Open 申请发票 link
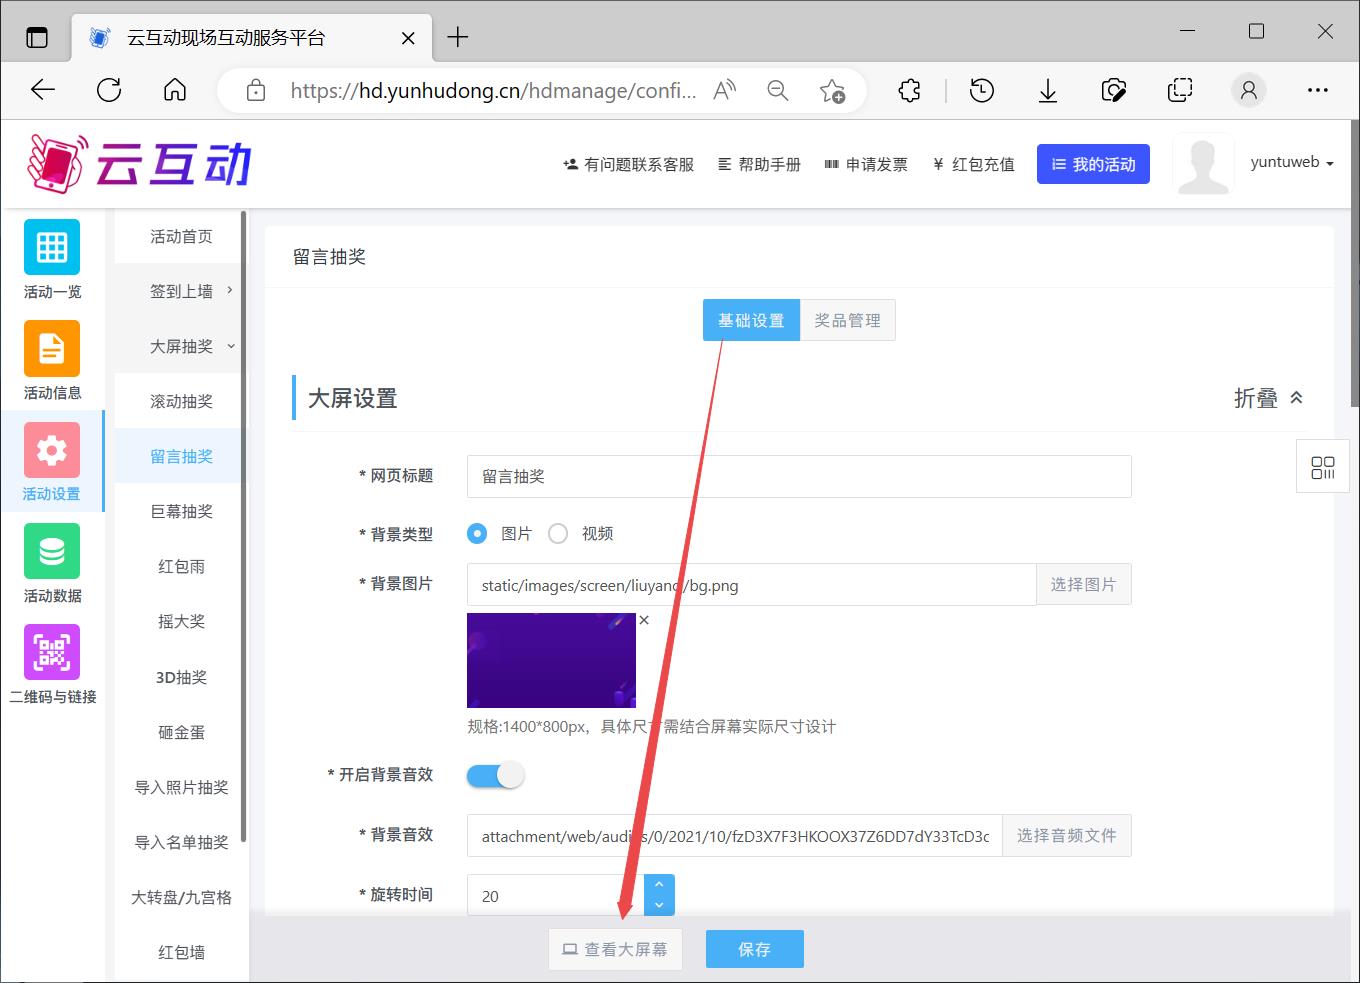Viewport: 1360px width, 983px height. [x=866, y=164]
